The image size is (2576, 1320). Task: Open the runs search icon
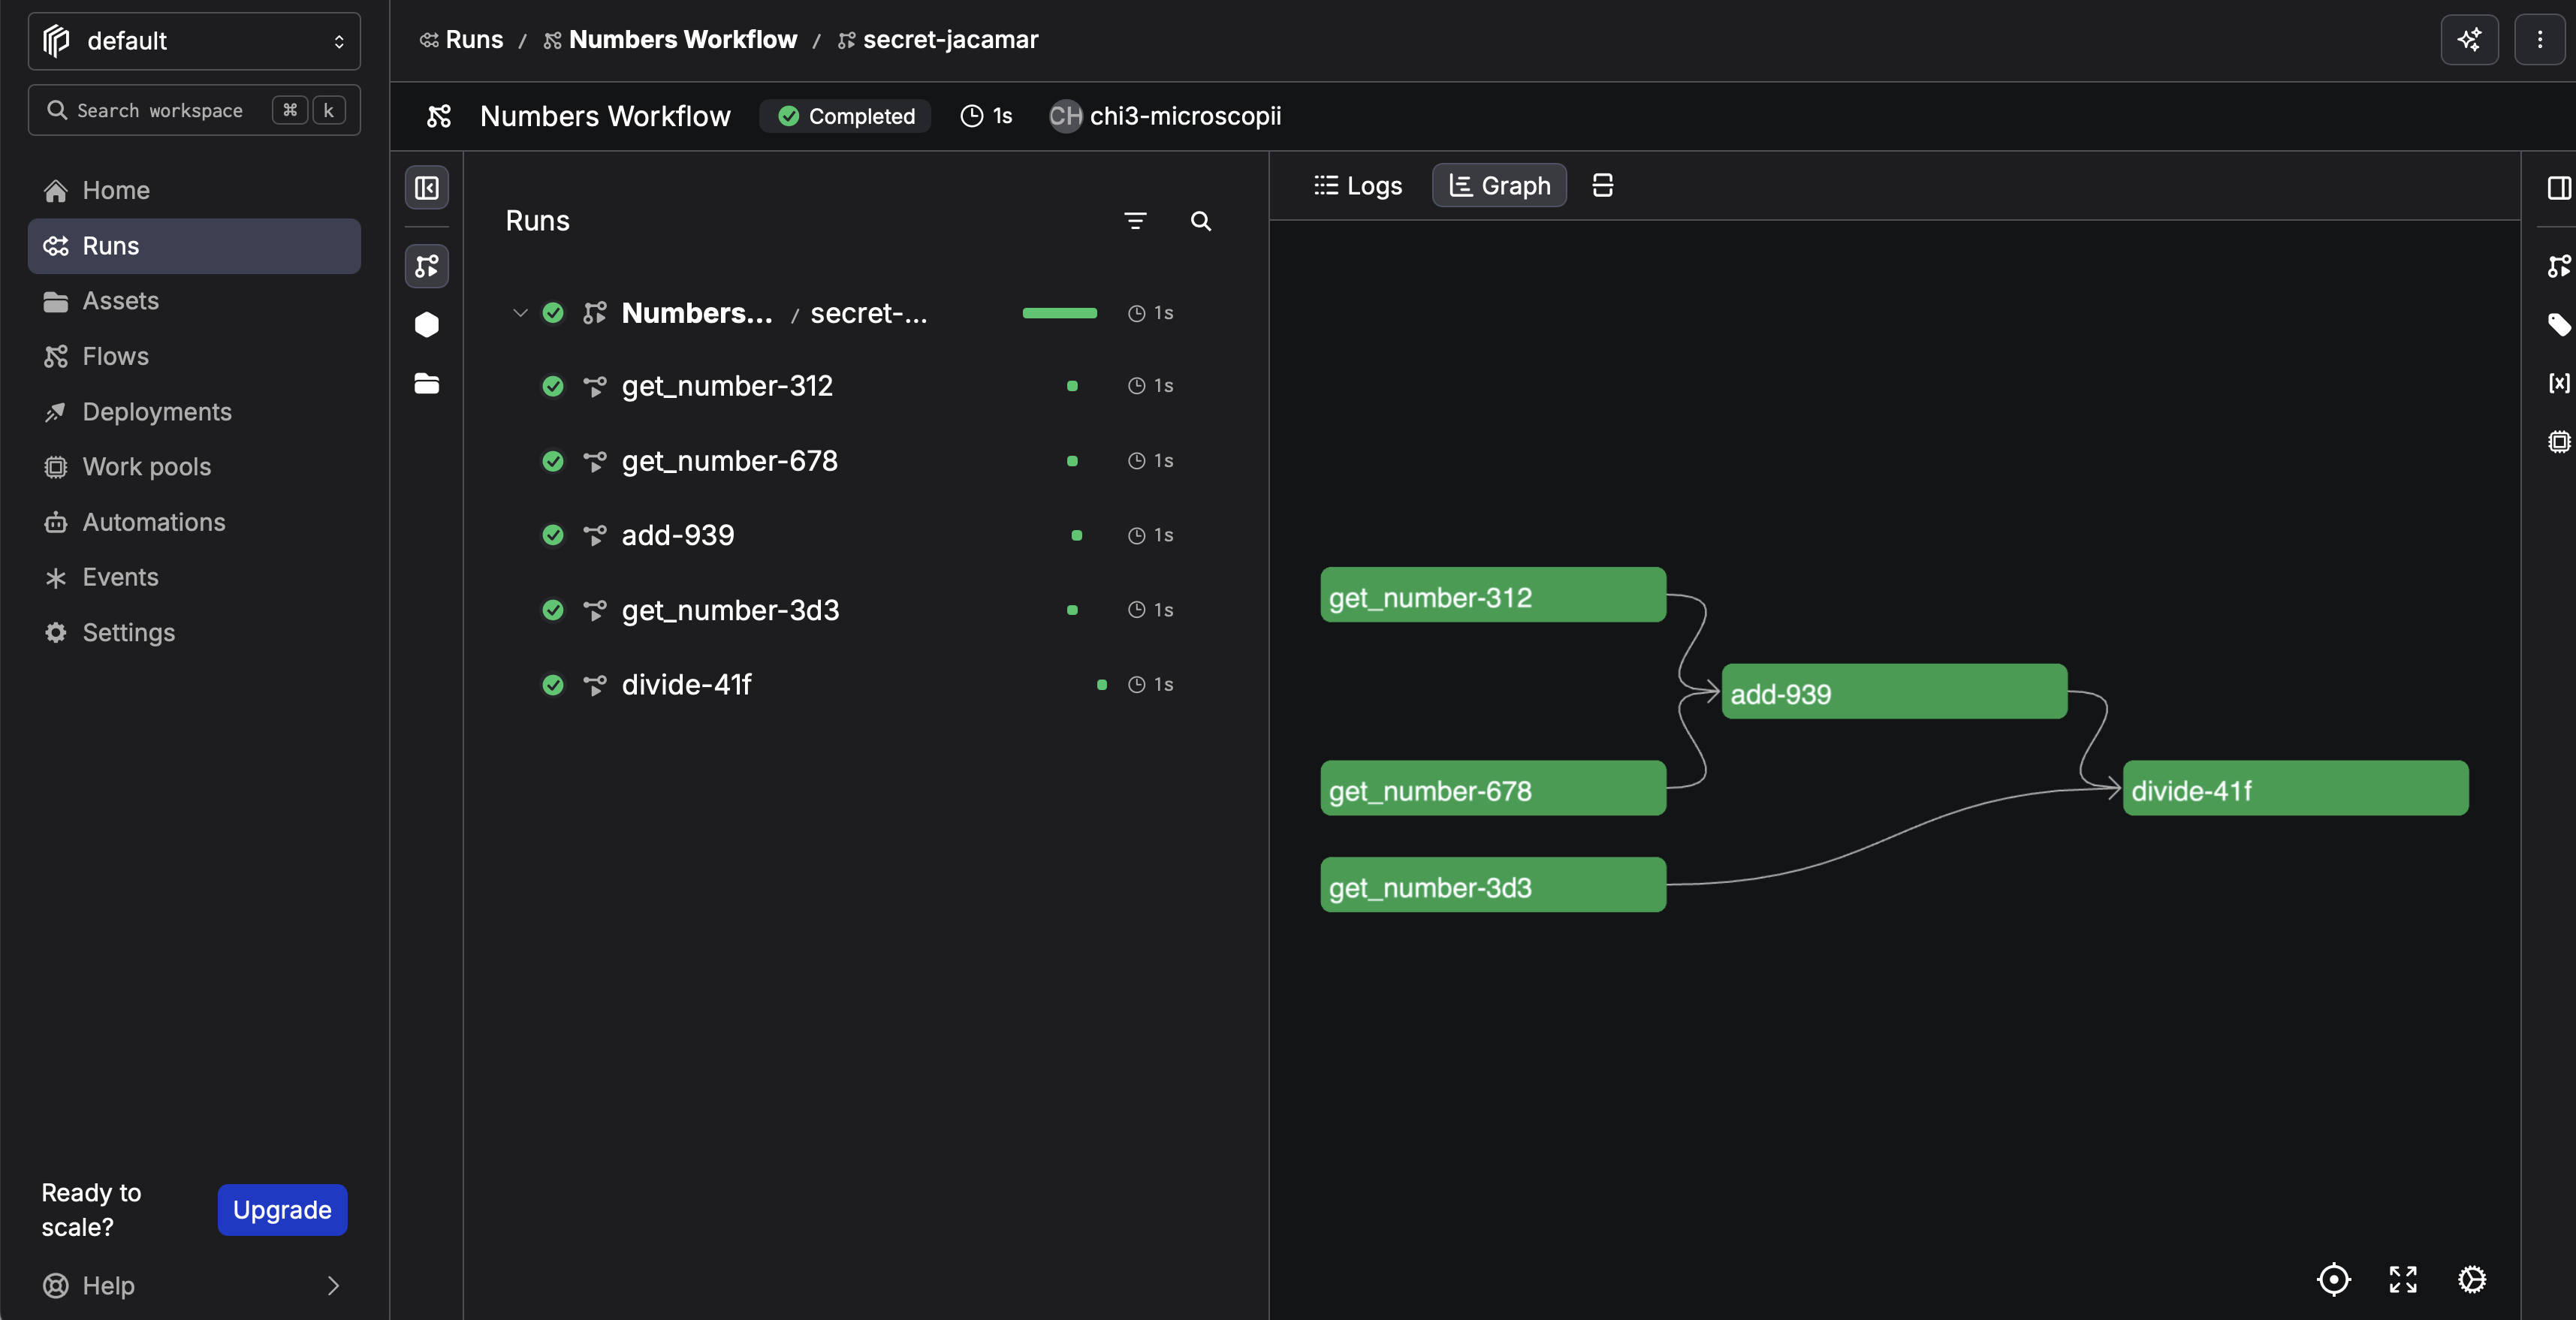pos(1201,221)
